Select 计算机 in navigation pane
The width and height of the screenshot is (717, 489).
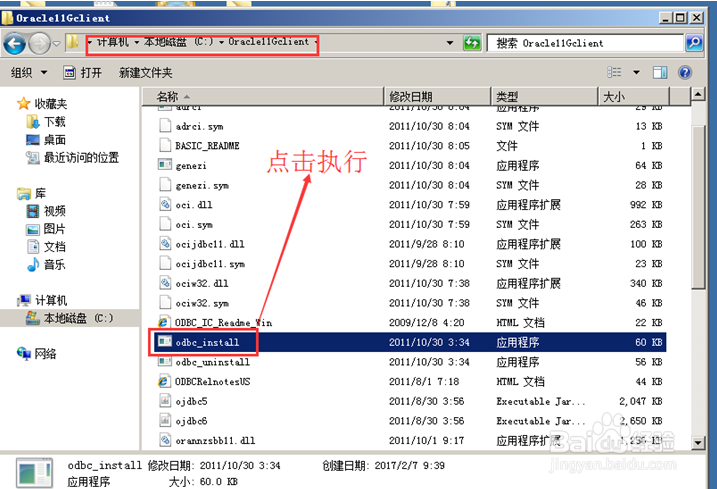point(42,301)
